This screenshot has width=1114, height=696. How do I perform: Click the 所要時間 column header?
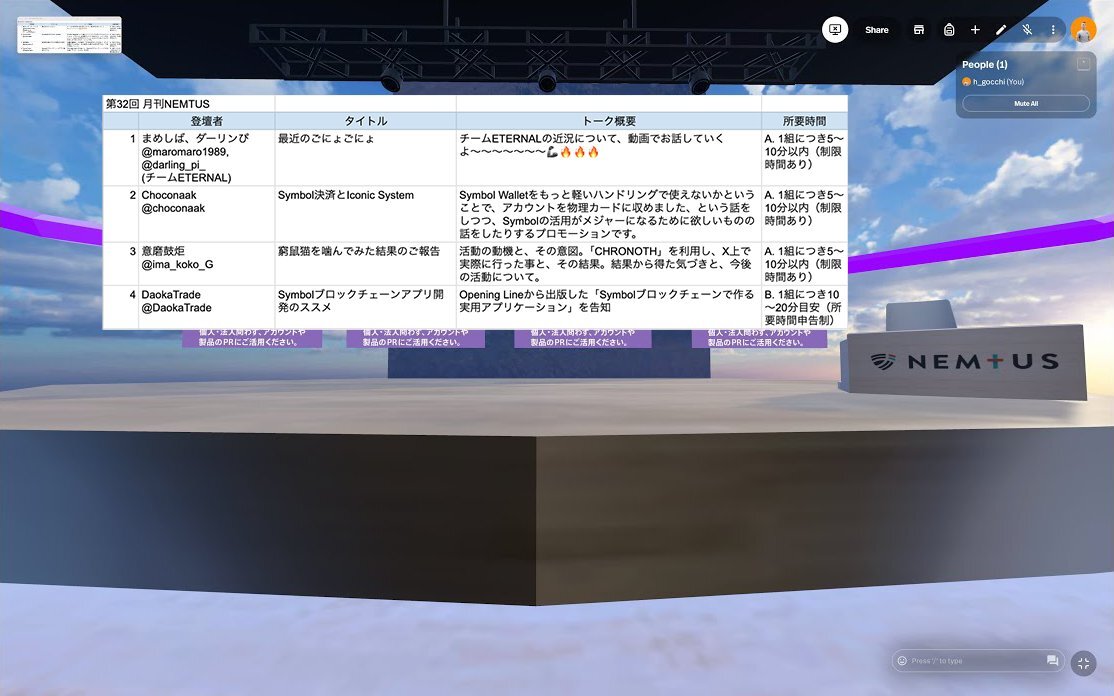(804, 121)
